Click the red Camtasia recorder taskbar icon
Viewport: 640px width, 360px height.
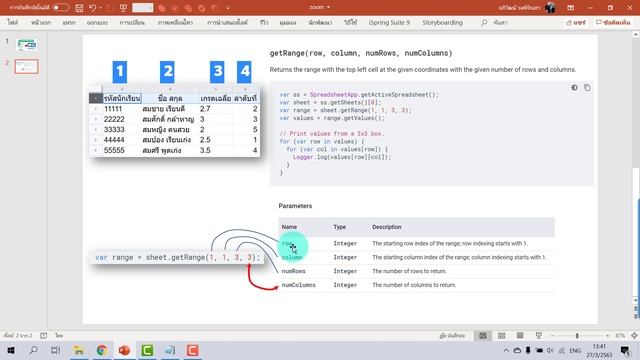pos(193,350)
